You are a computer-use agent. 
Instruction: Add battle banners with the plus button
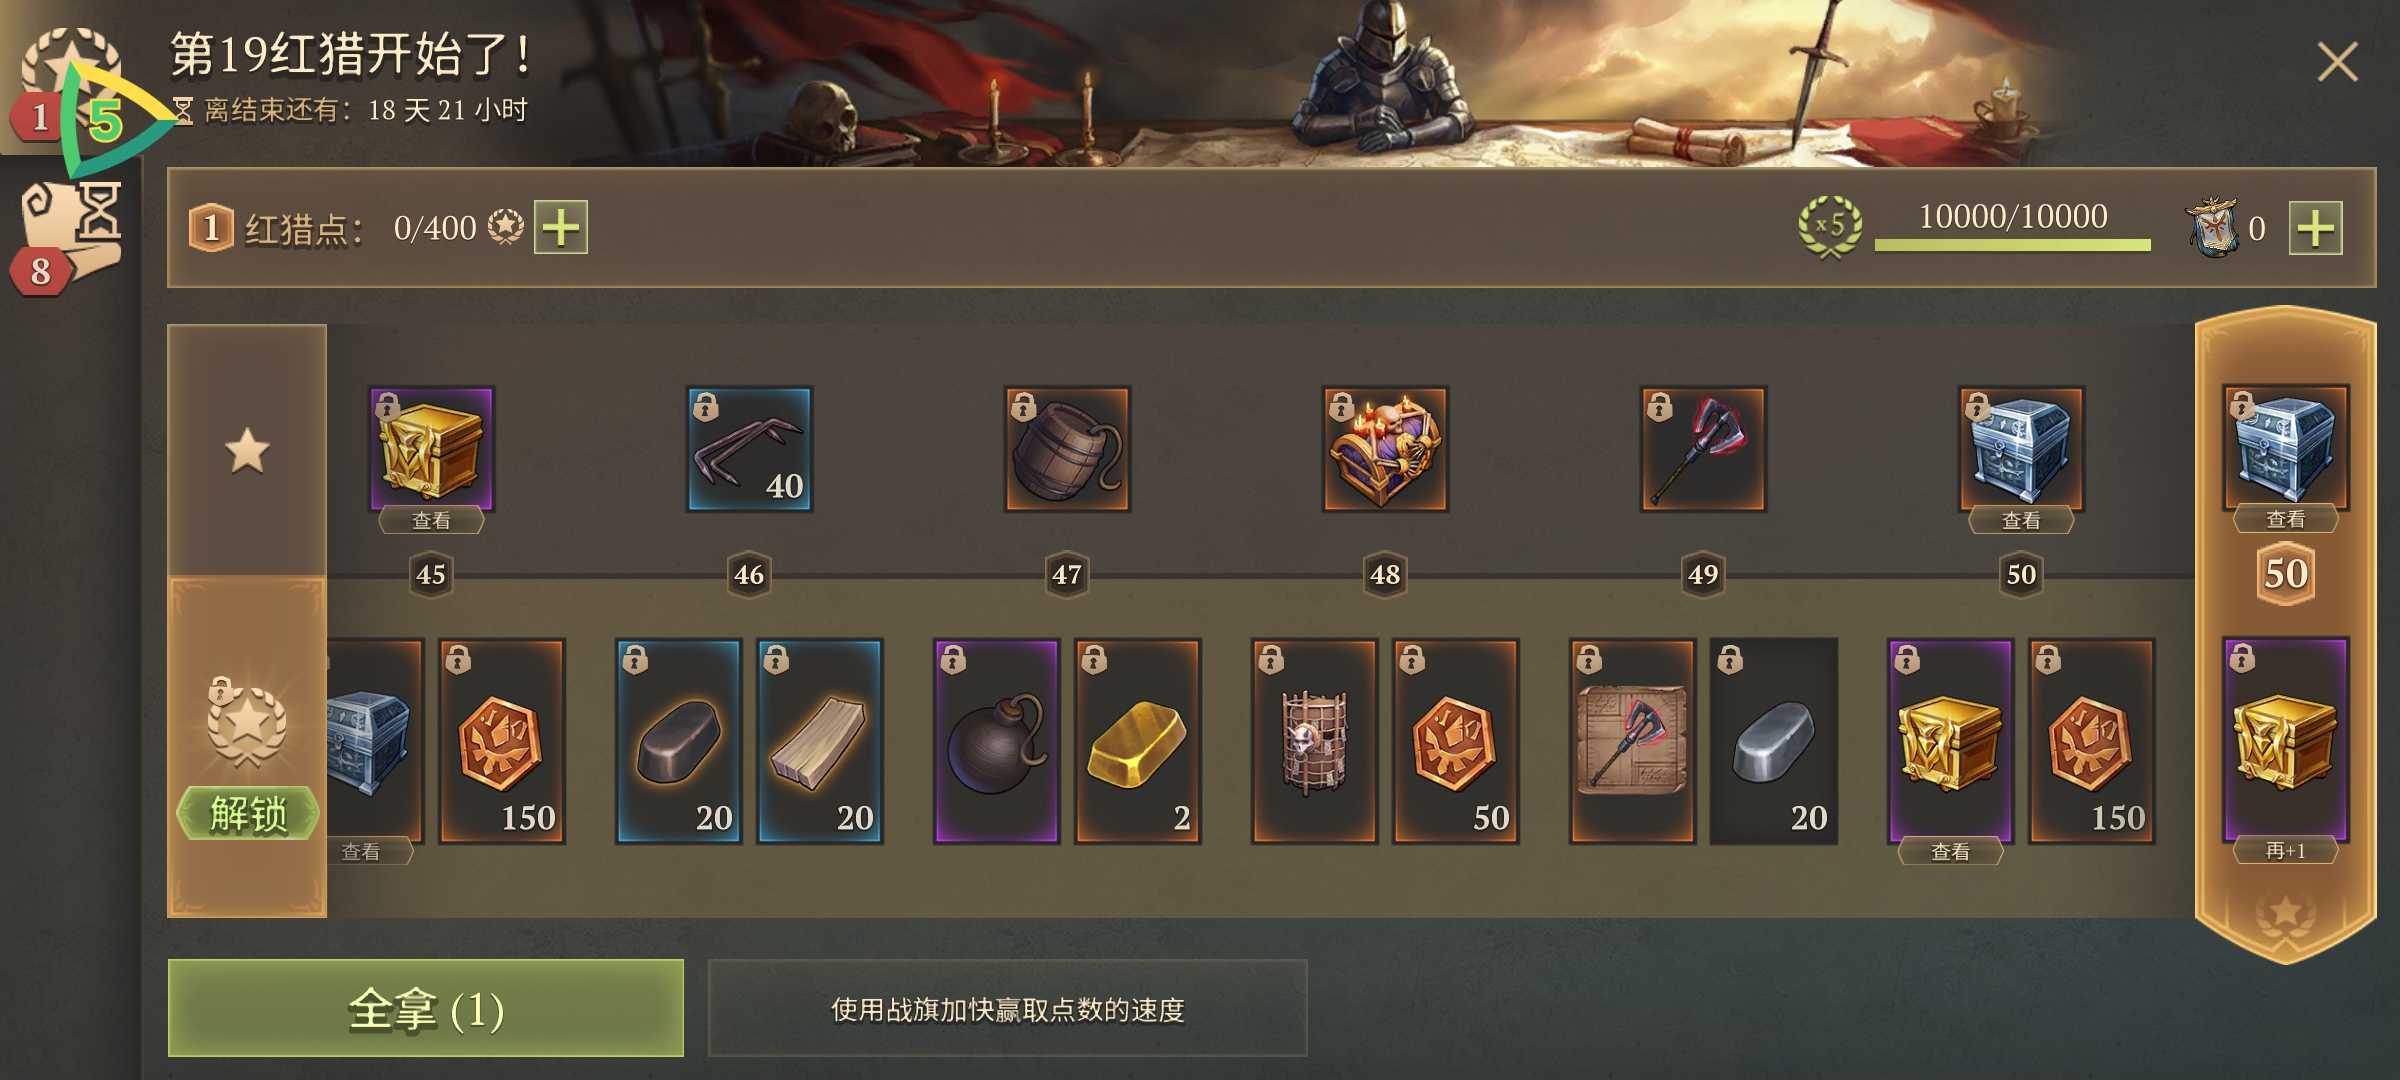click(x=2316, y=228)
